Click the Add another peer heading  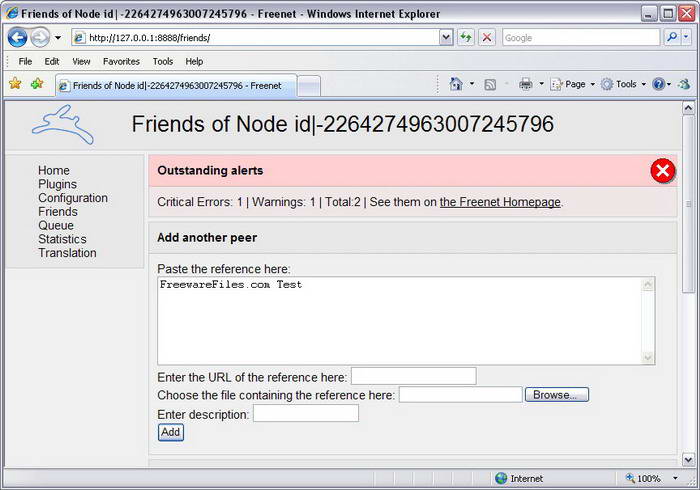pos(207,237)
